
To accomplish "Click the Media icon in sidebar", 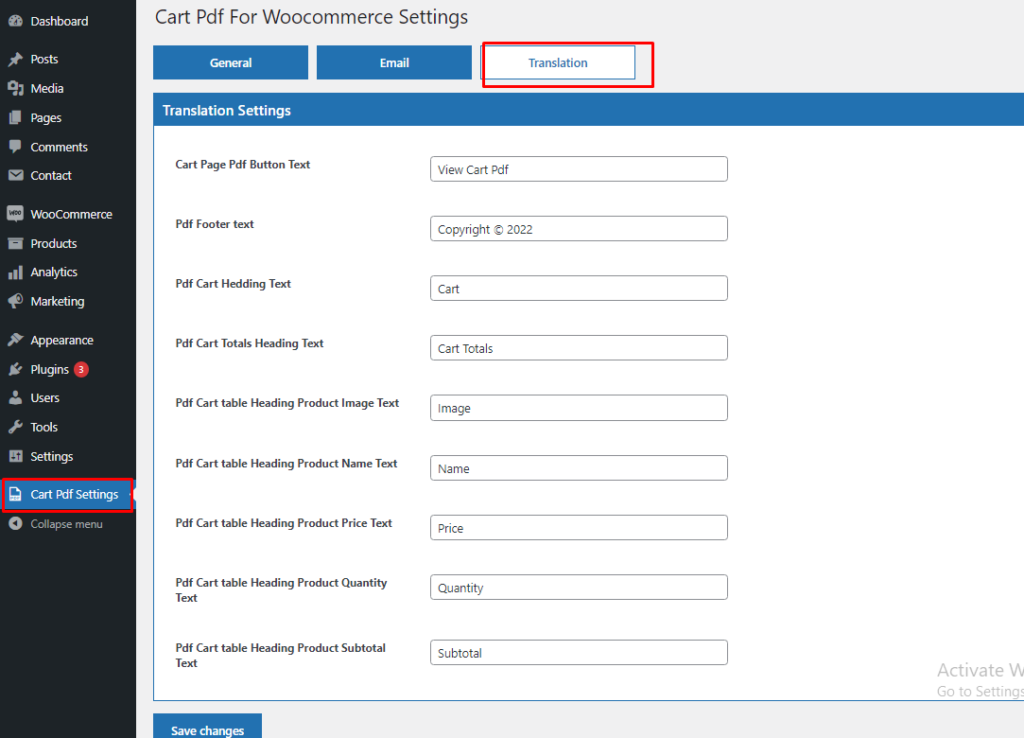I will (x=16, y=88).
